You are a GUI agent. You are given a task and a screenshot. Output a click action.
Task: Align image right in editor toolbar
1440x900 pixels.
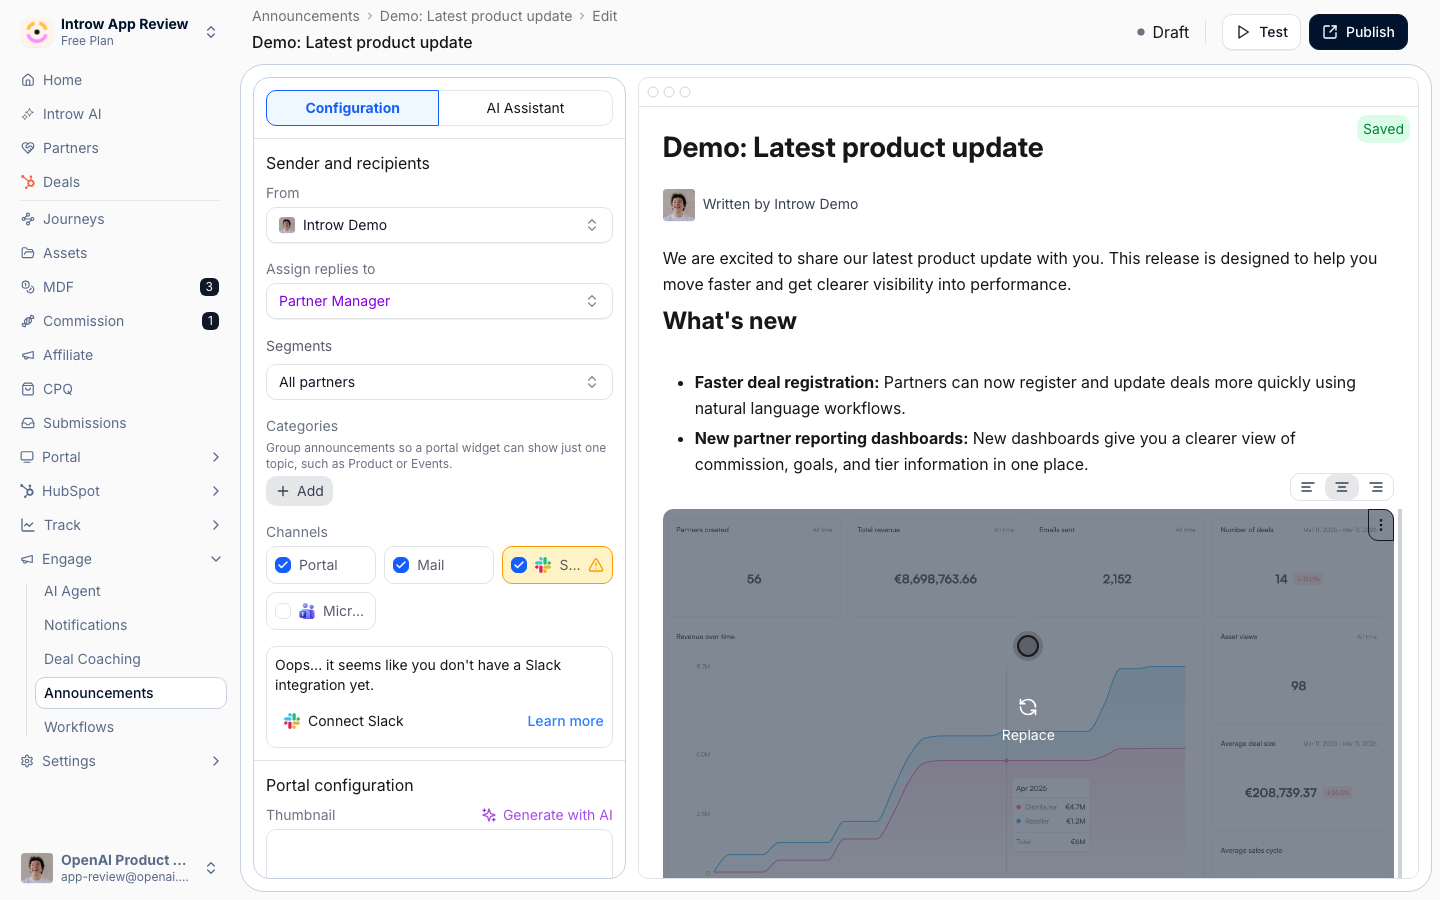pyautogui.click(x=1376, y=487)
